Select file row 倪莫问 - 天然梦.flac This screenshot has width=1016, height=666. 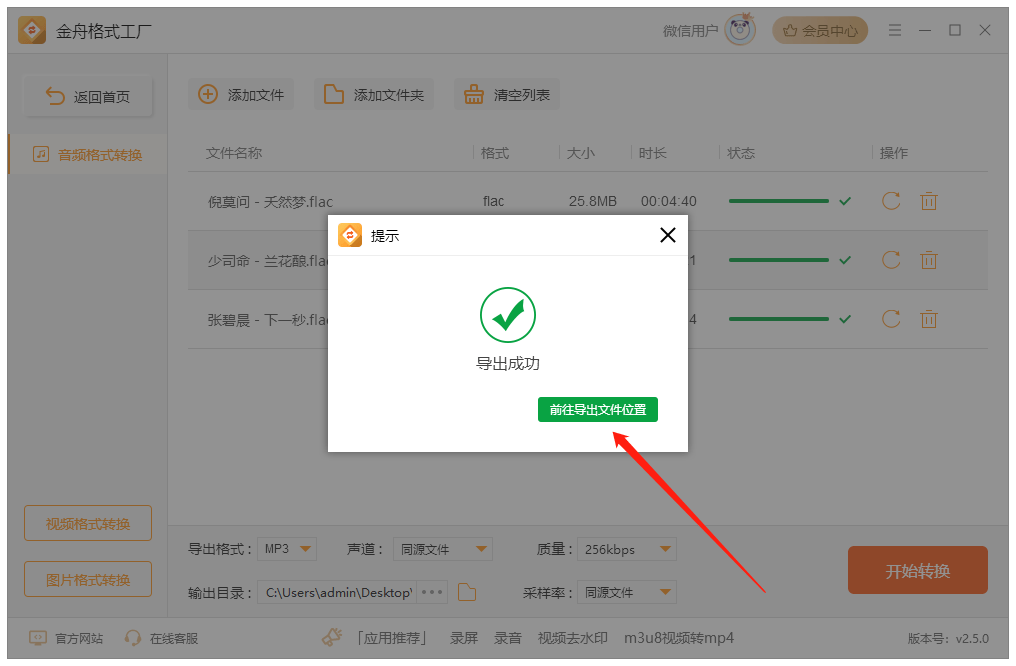pyautogui.click(x=588, y=201)
